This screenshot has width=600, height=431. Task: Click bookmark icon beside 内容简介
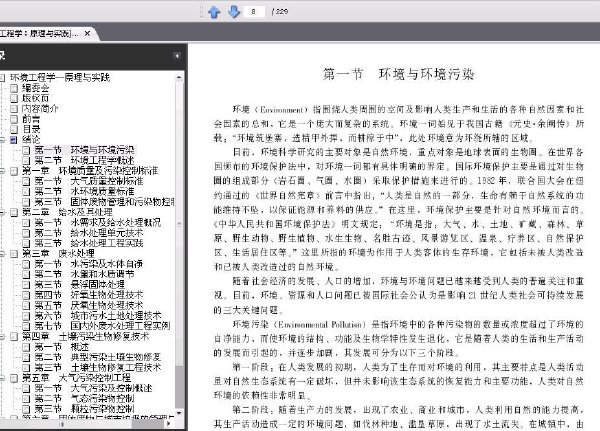14,109
